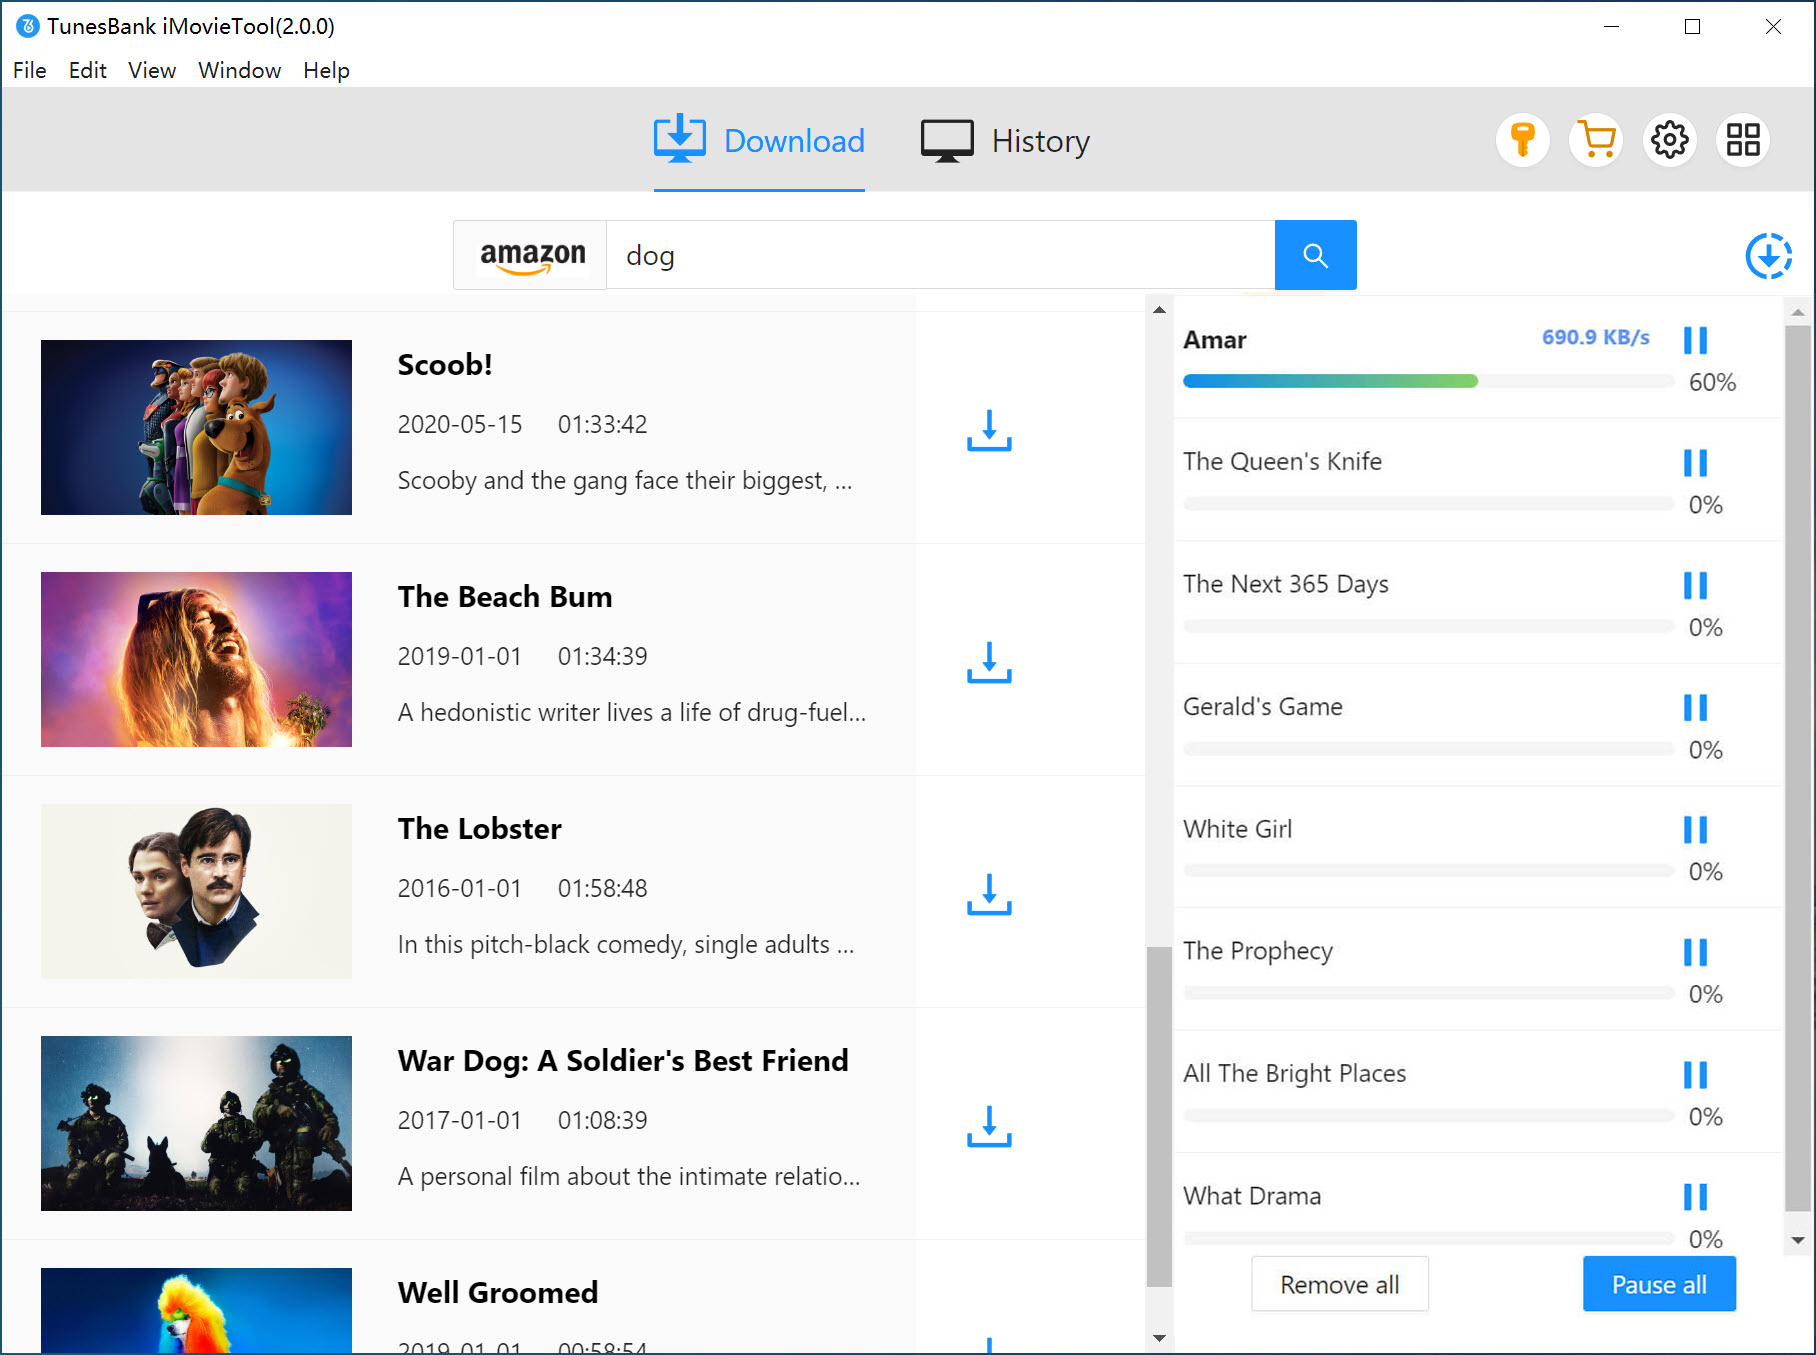Image resolution: width=1816 pixels, height=1355 pixels.
Task: Pause The Queen's Knife download
Action: [x=1695, y=462]
